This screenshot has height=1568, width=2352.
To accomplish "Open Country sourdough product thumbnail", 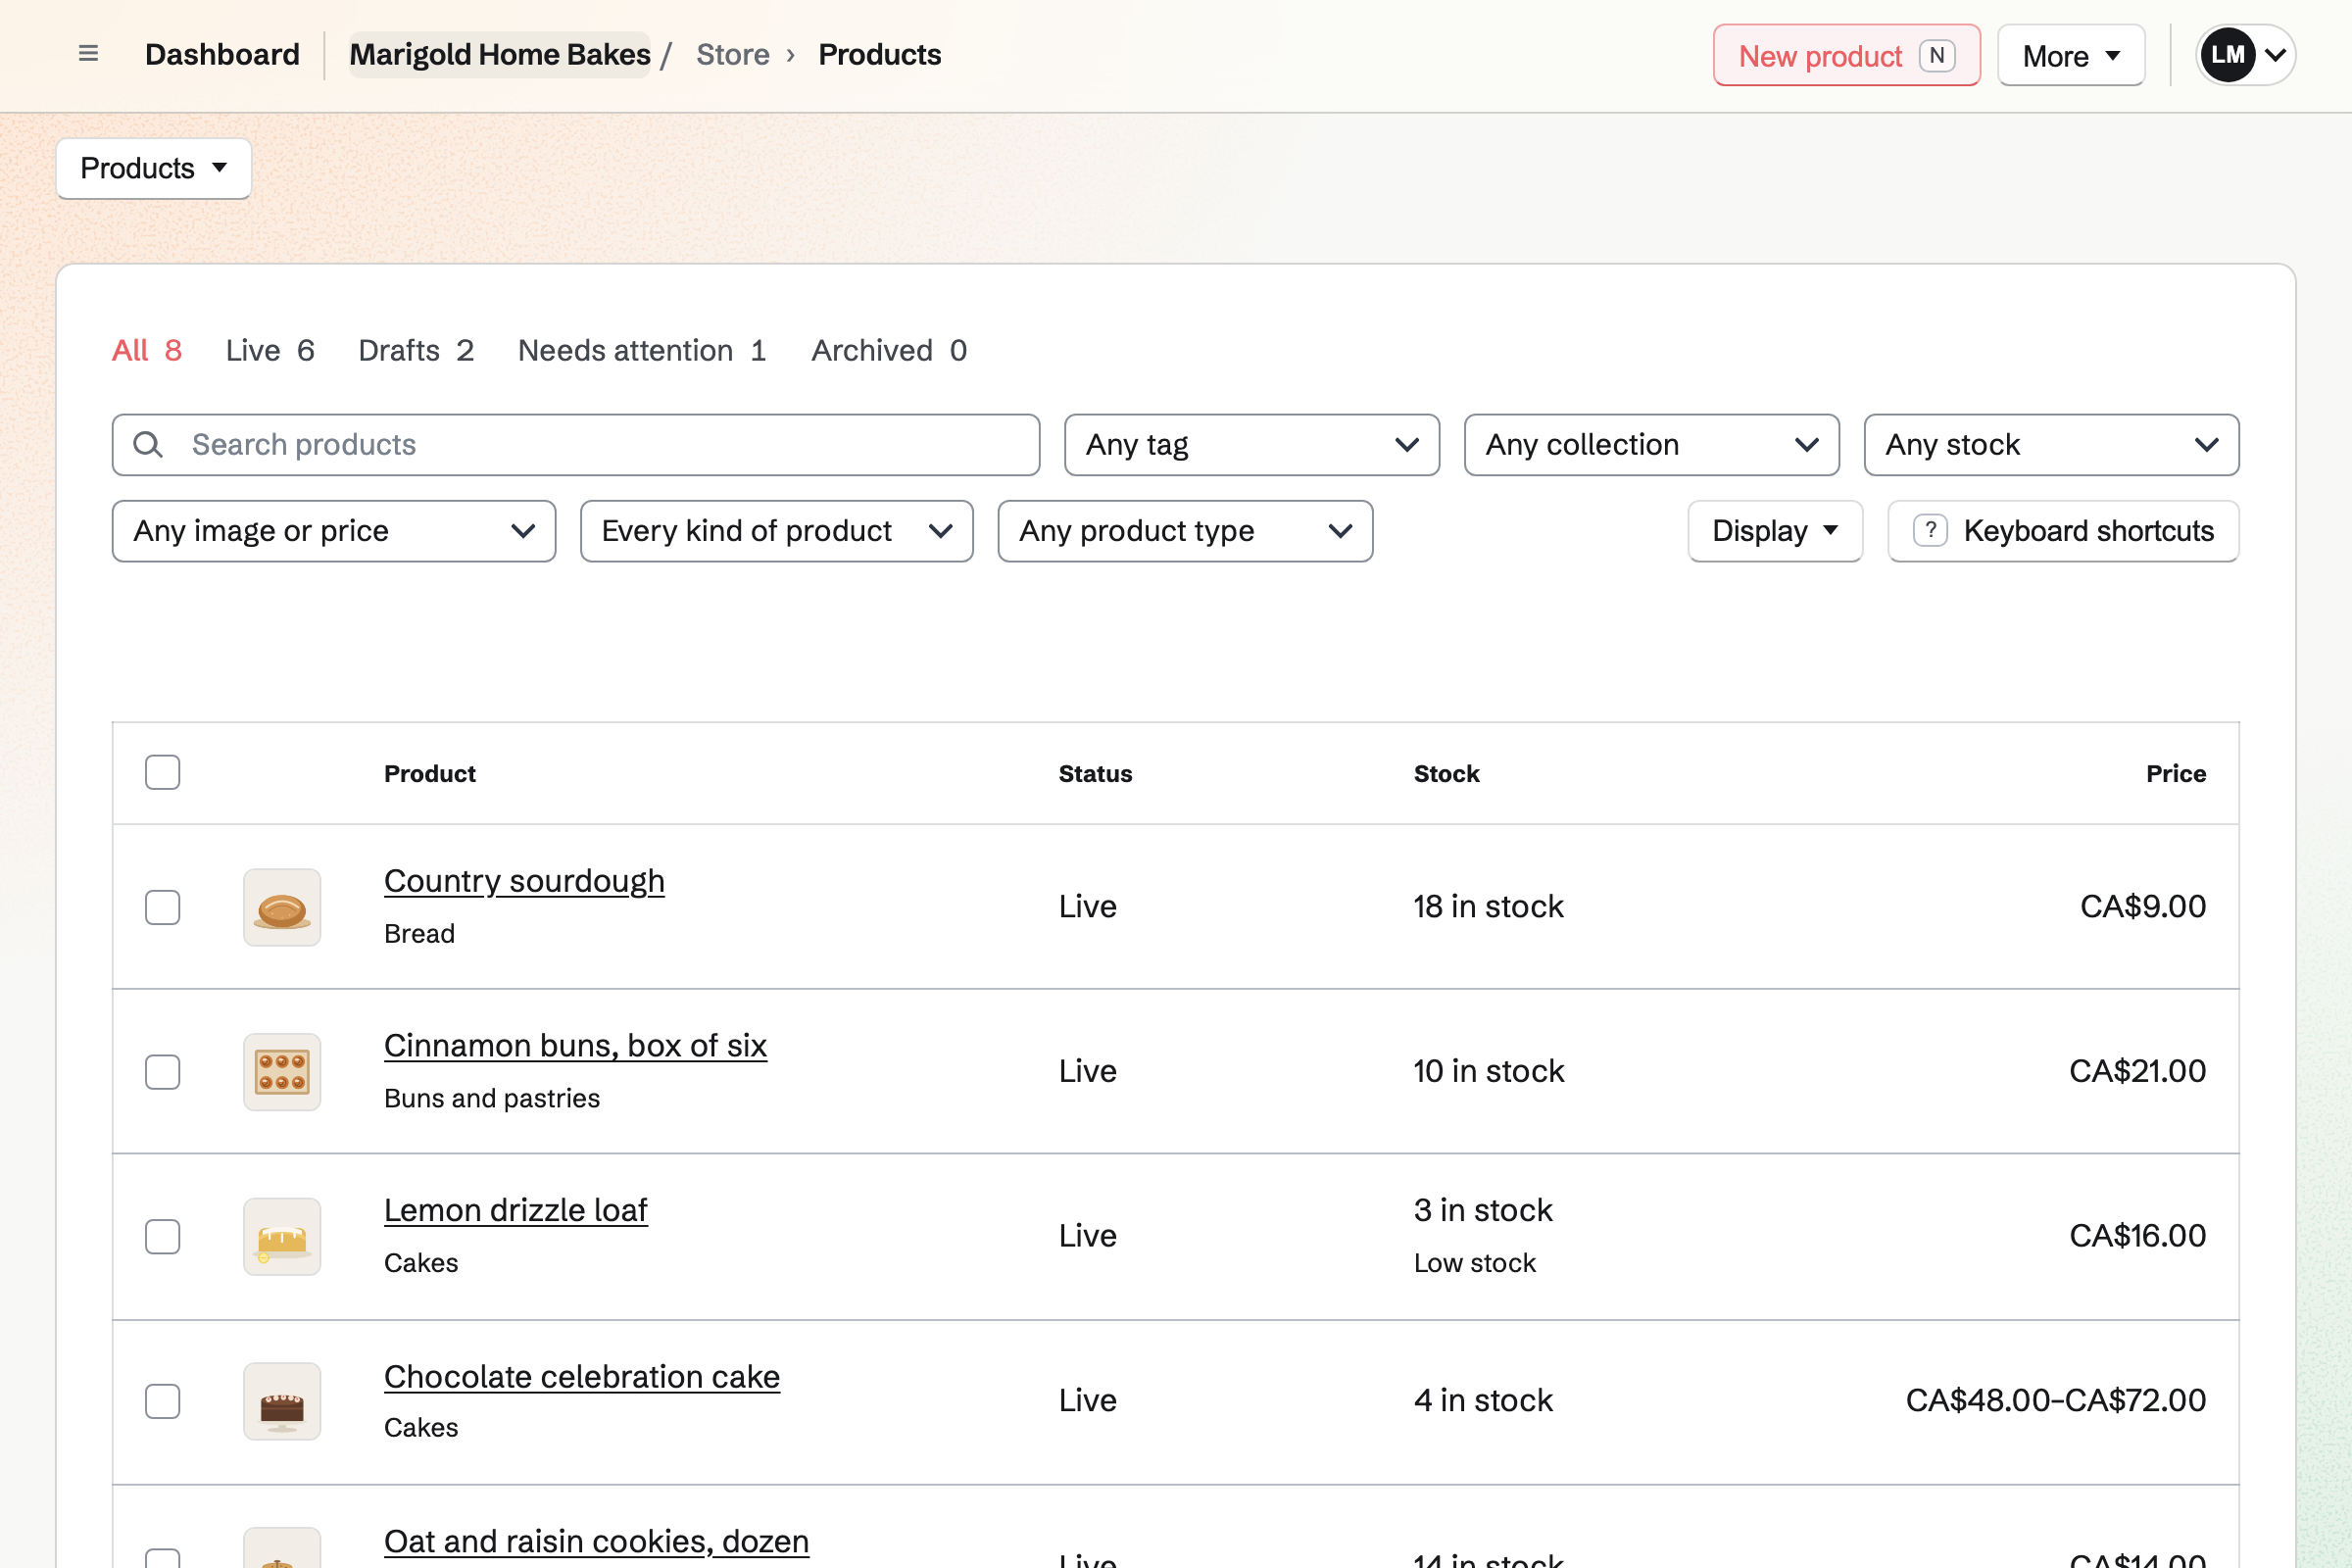I will pos(282,907).
